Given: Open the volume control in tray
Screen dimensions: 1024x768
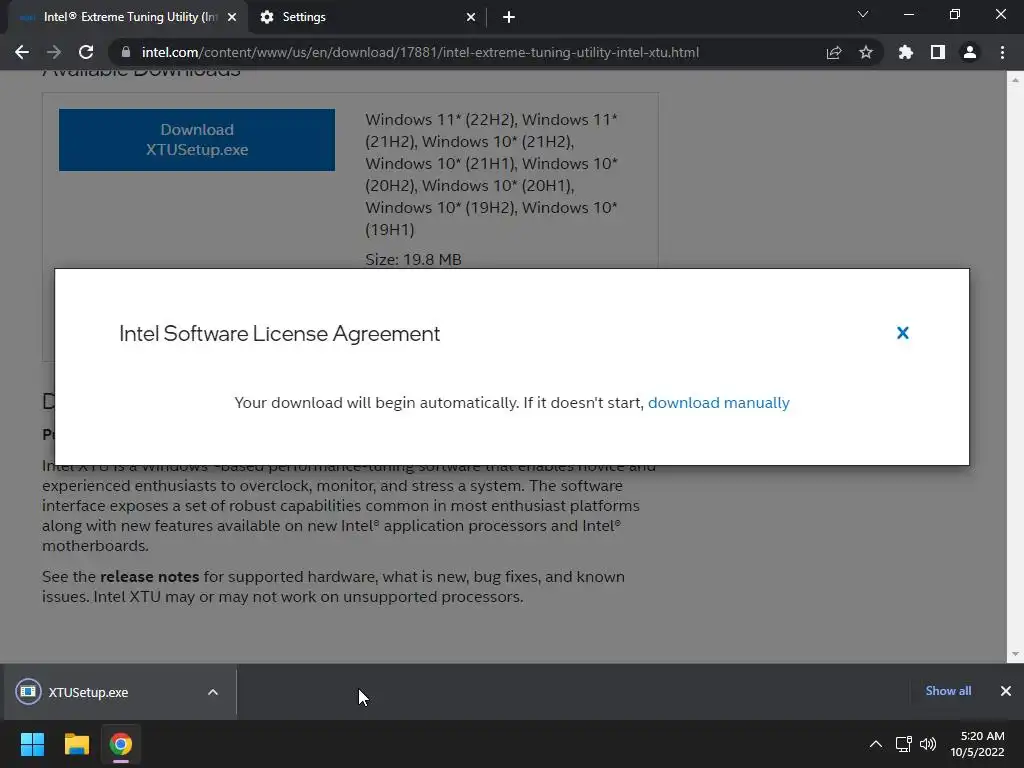Looking at the screenshot, I should coord(927,744).
